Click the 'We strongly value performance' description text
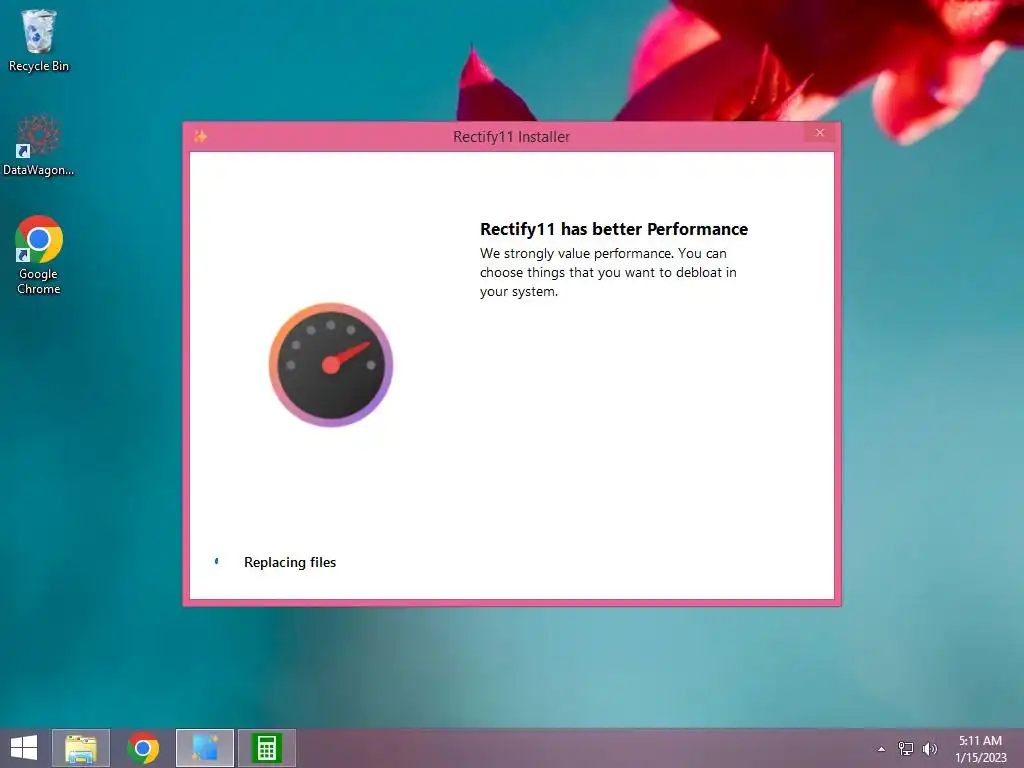1024x768 pixels. (608, 272)
